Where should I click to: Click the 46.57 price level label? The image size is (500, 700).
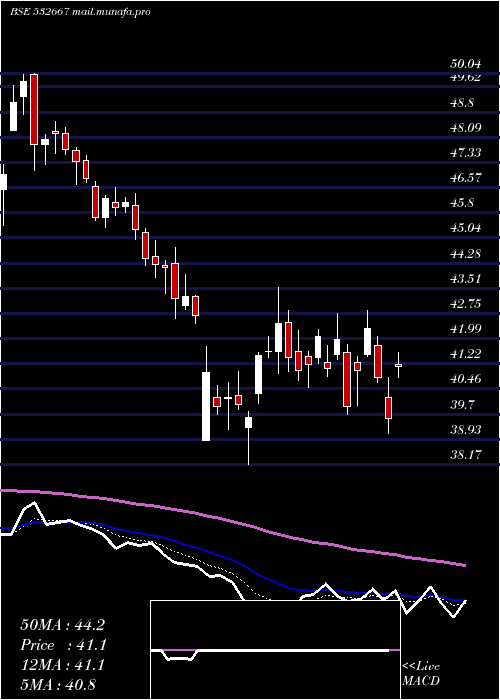click(465, 178)
